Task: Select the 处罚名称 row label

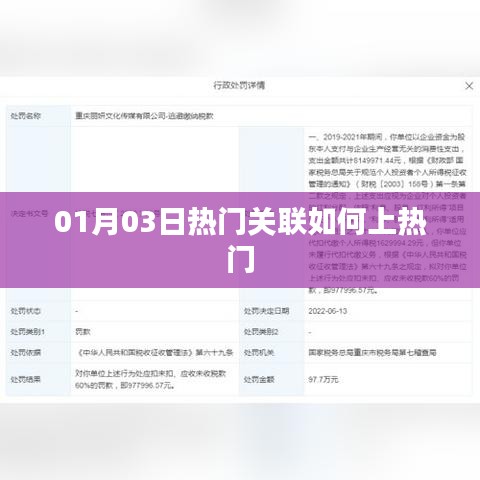Action: coord(26,116)
